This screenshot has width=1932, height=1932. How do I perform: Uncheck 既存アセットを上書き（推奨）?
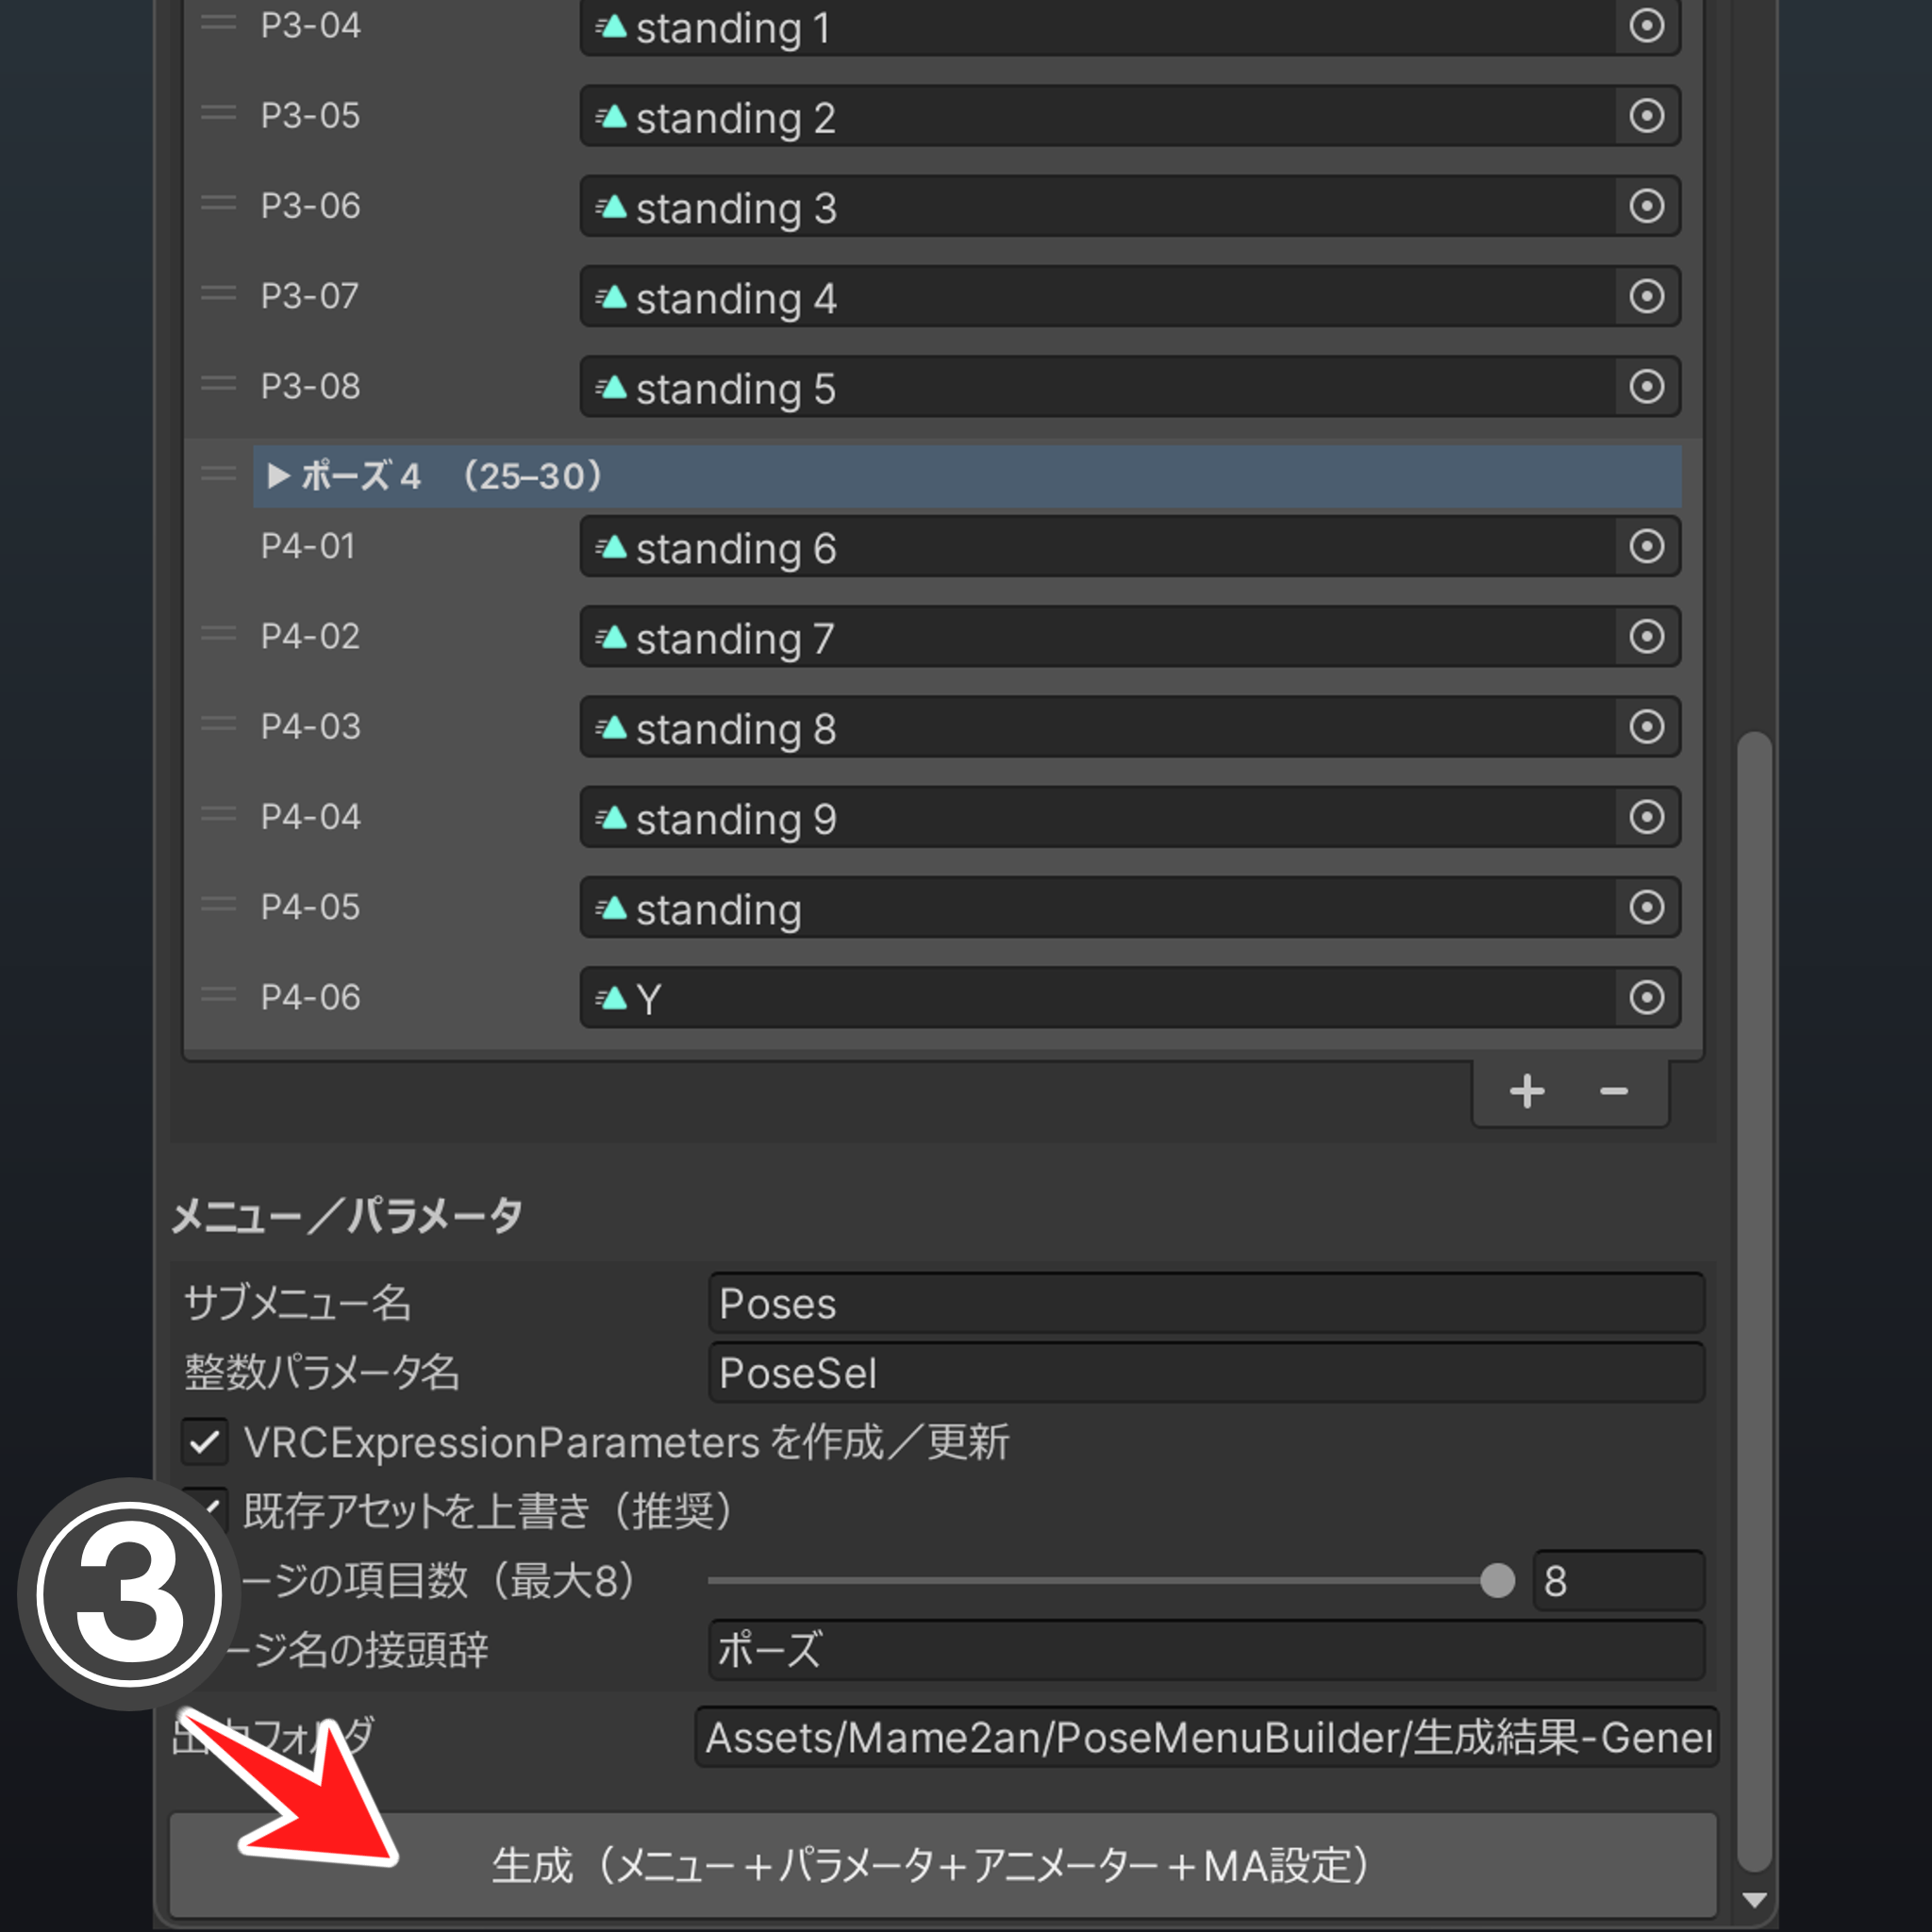(204, 1512)
